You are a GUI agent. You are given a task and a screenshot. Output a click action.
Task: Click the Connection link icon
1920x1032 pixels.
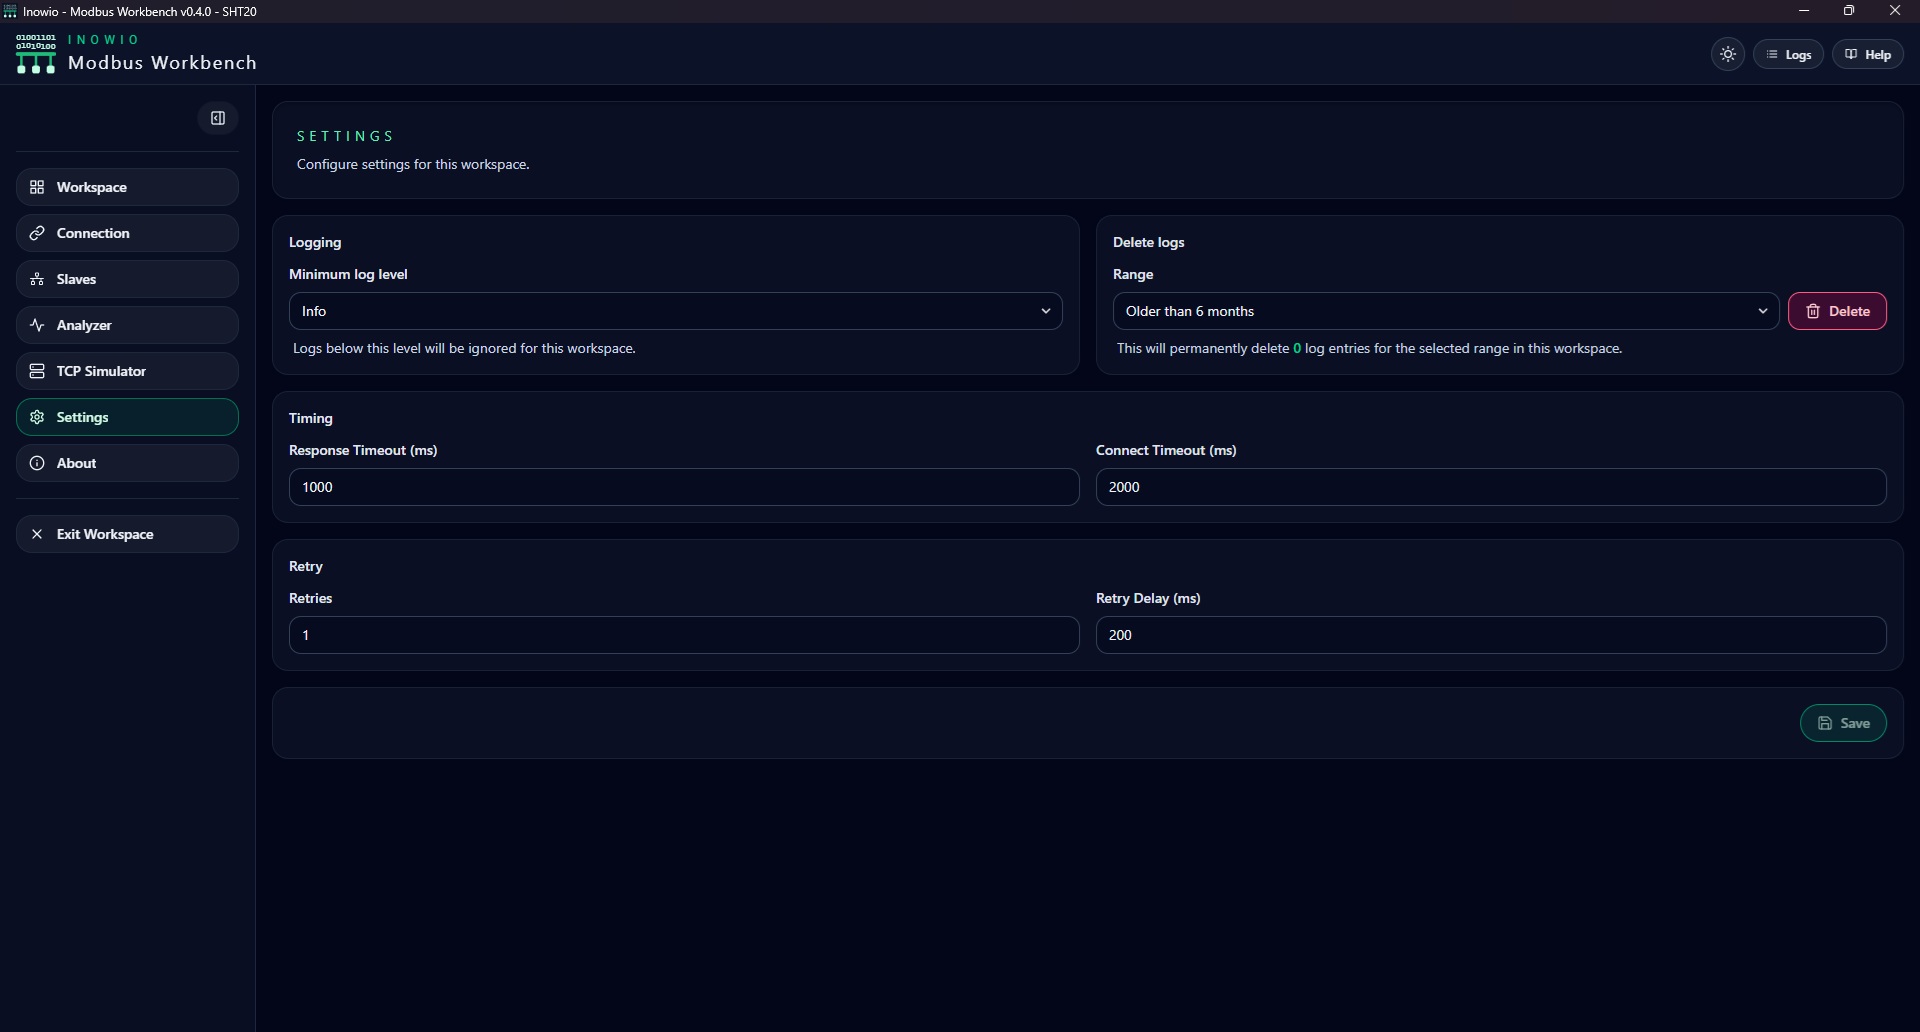pyautogui.click(x=37, y=233)
